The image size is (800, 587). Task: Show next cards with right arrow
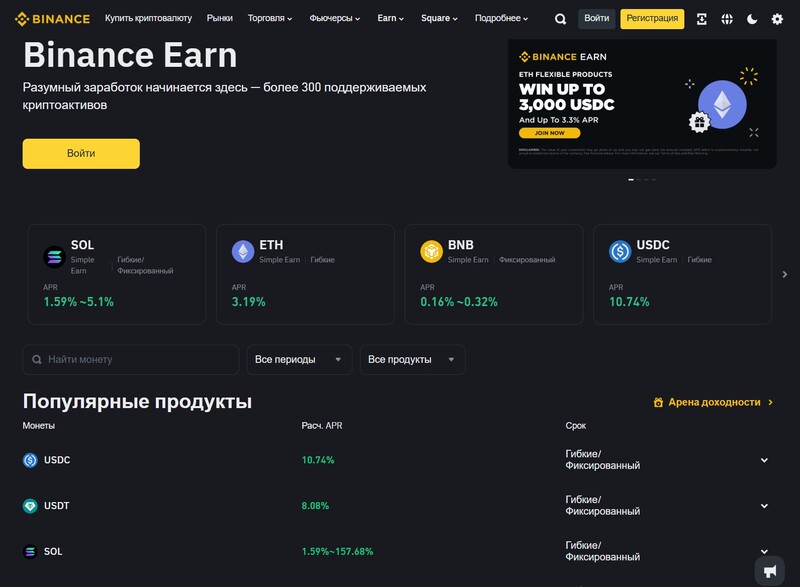tap(785, 274)
